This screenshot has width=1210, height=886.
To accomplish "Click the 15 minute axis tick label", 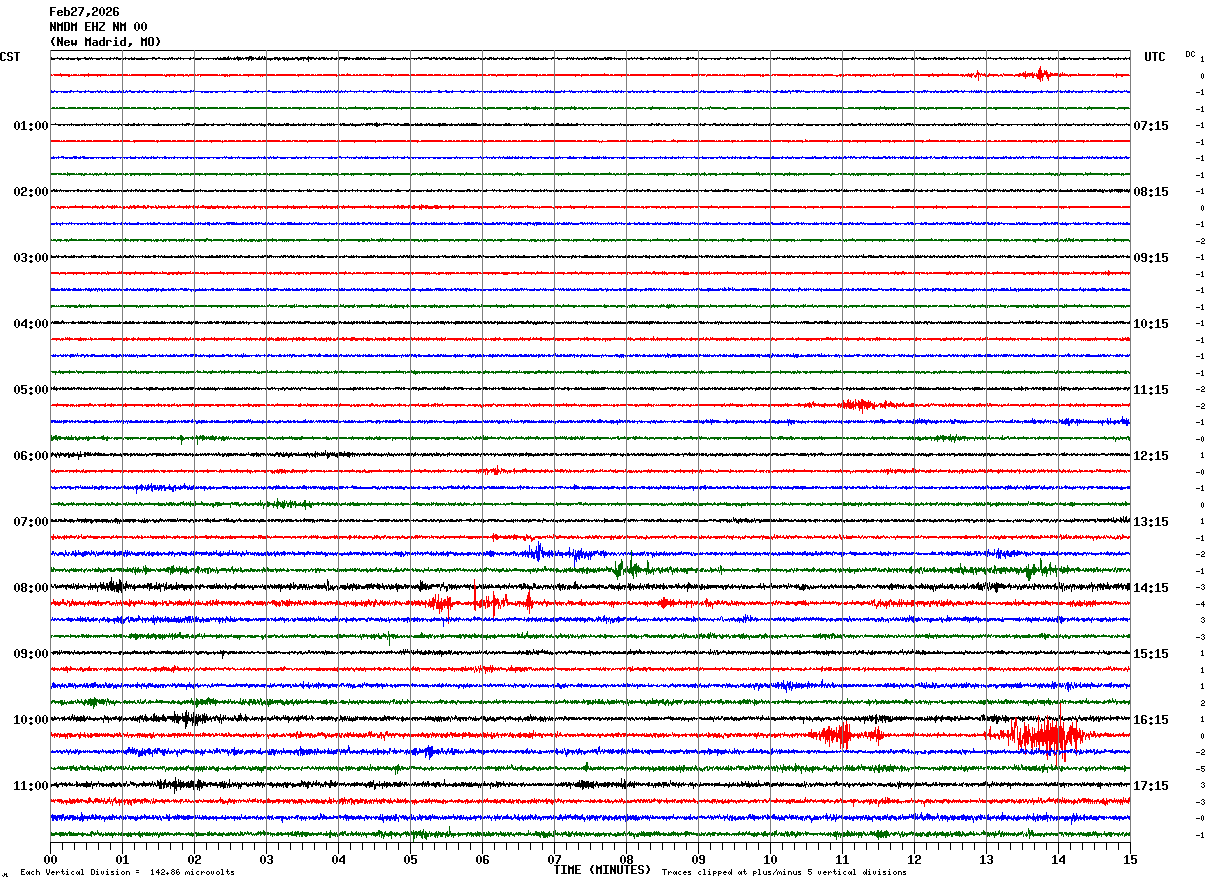I will [x=1130, y=859].
